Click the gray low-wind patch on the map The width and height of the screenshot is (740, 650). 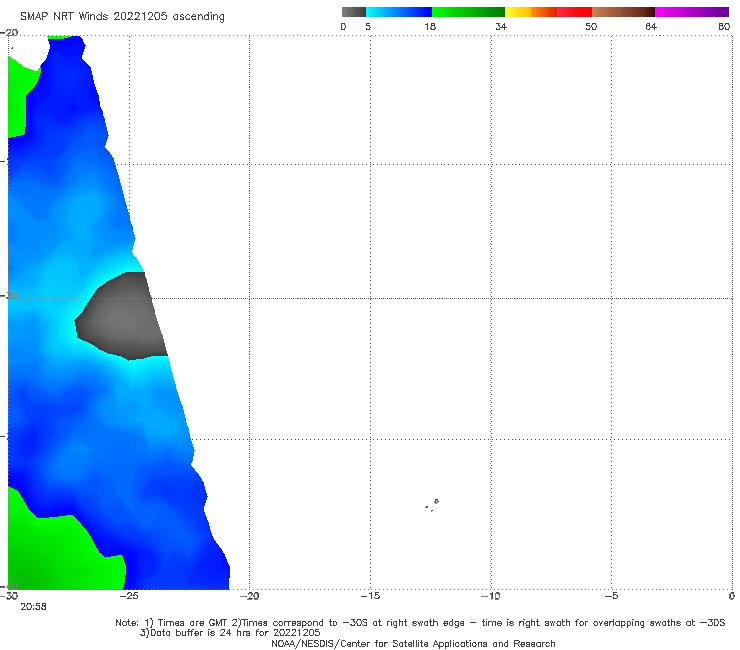pyautogui.click(x=122, y=316)
